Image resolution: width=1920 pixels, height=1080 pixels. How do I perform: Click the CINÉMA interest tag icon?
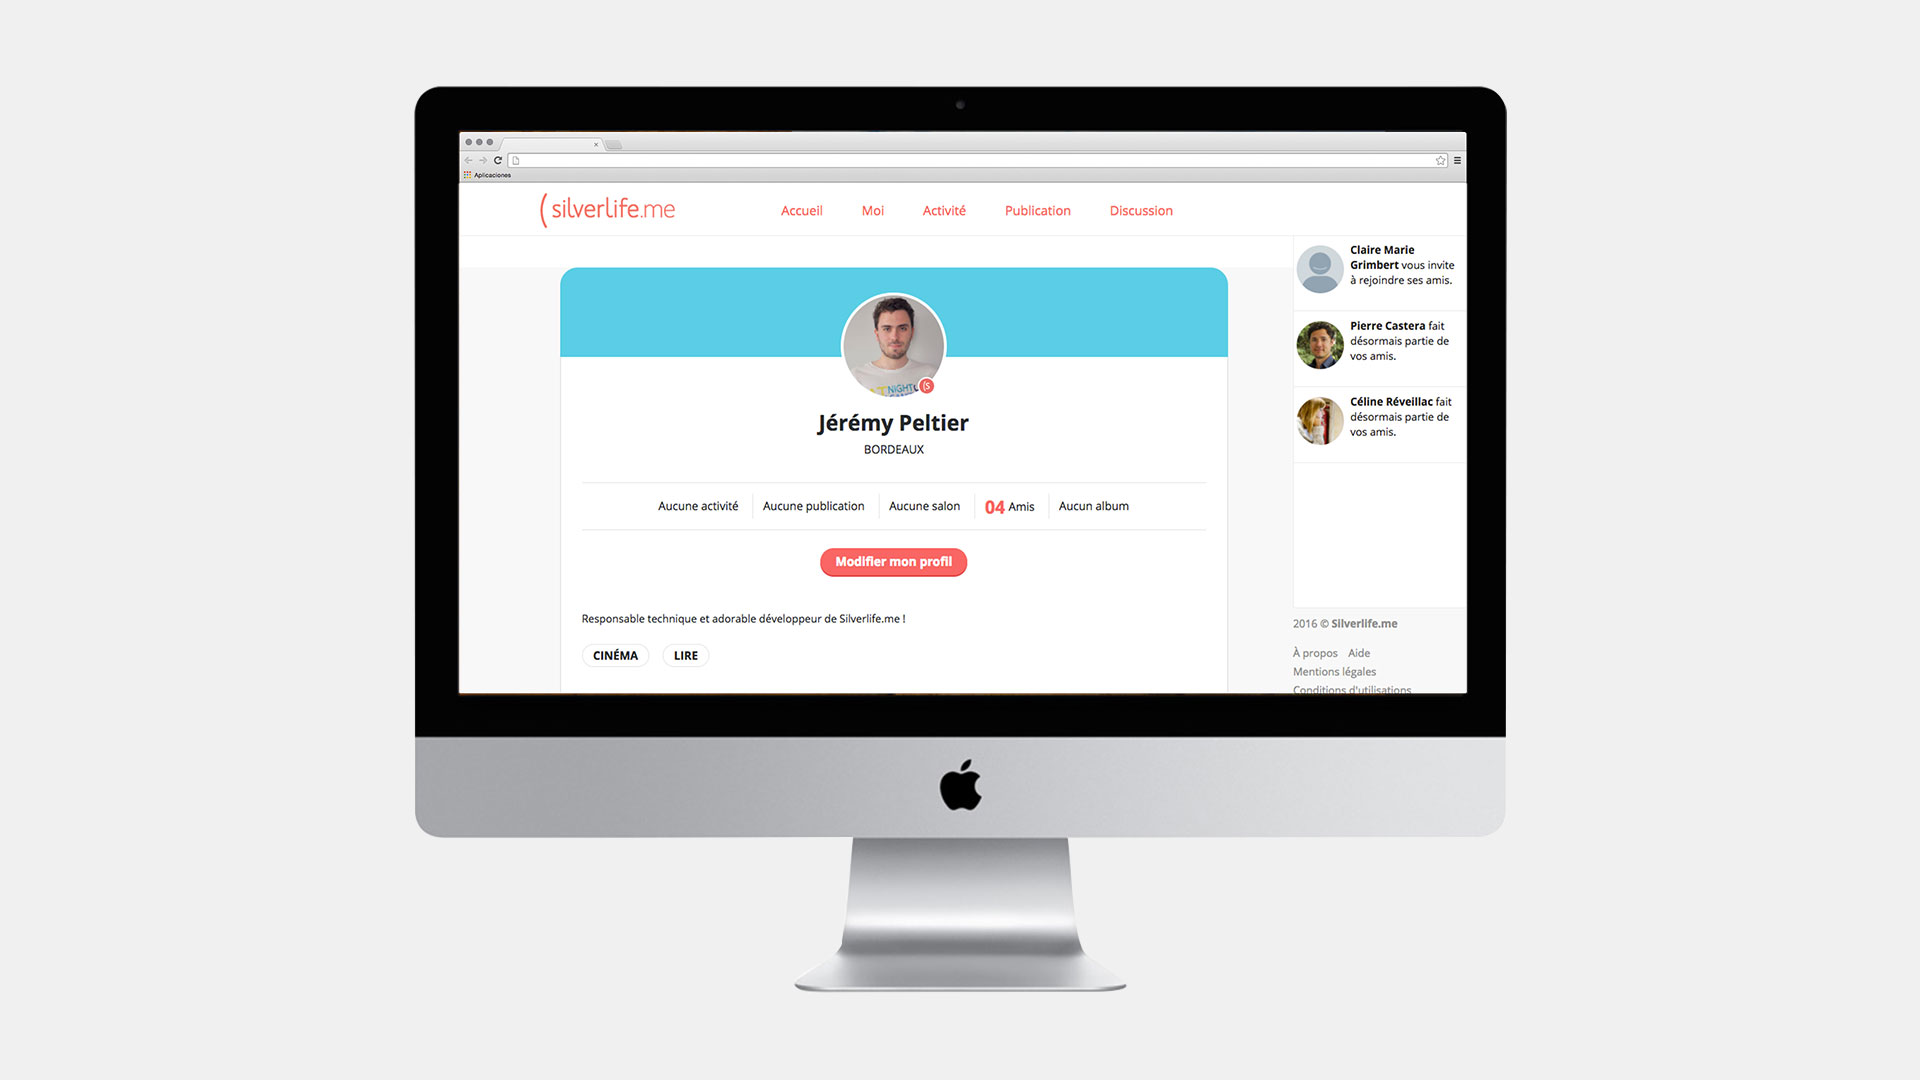(616, 655)
